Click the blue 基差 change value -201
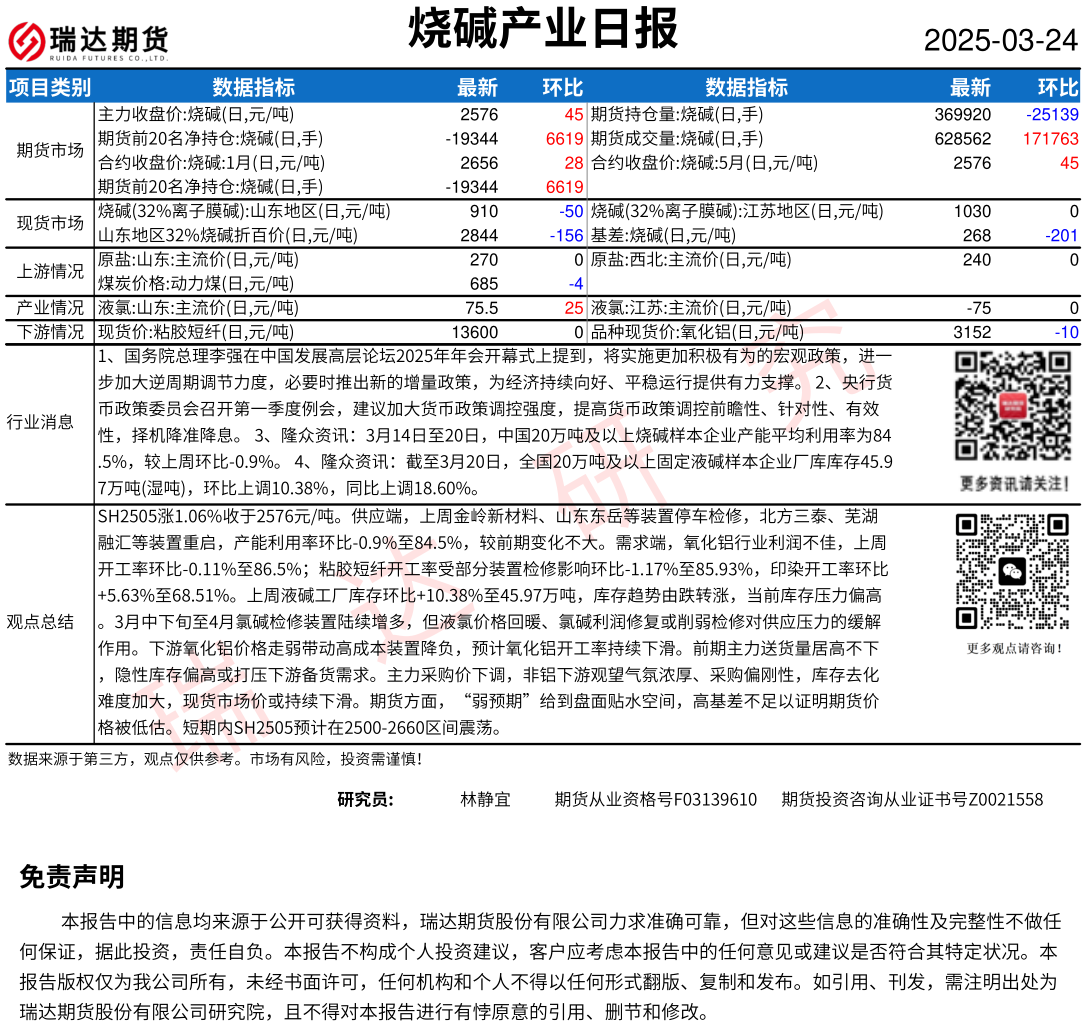This screenshot has height=1025, width=1086. click(1059, 235)
